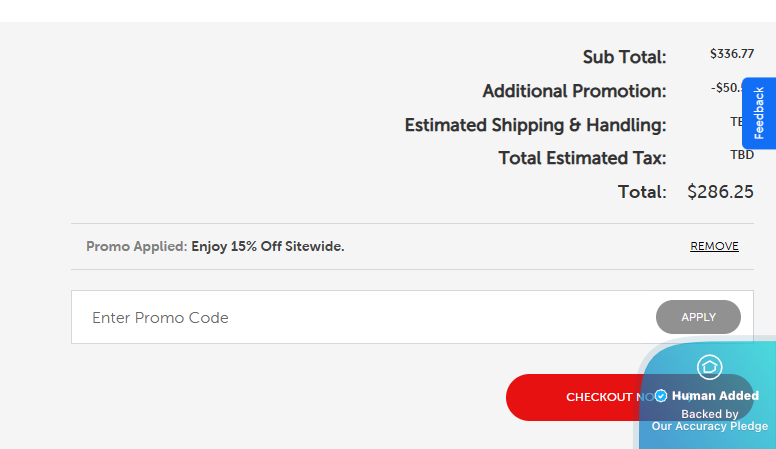Click the $286.25 order total
Viewport: 776px width, 449px height.
point(720,191)
